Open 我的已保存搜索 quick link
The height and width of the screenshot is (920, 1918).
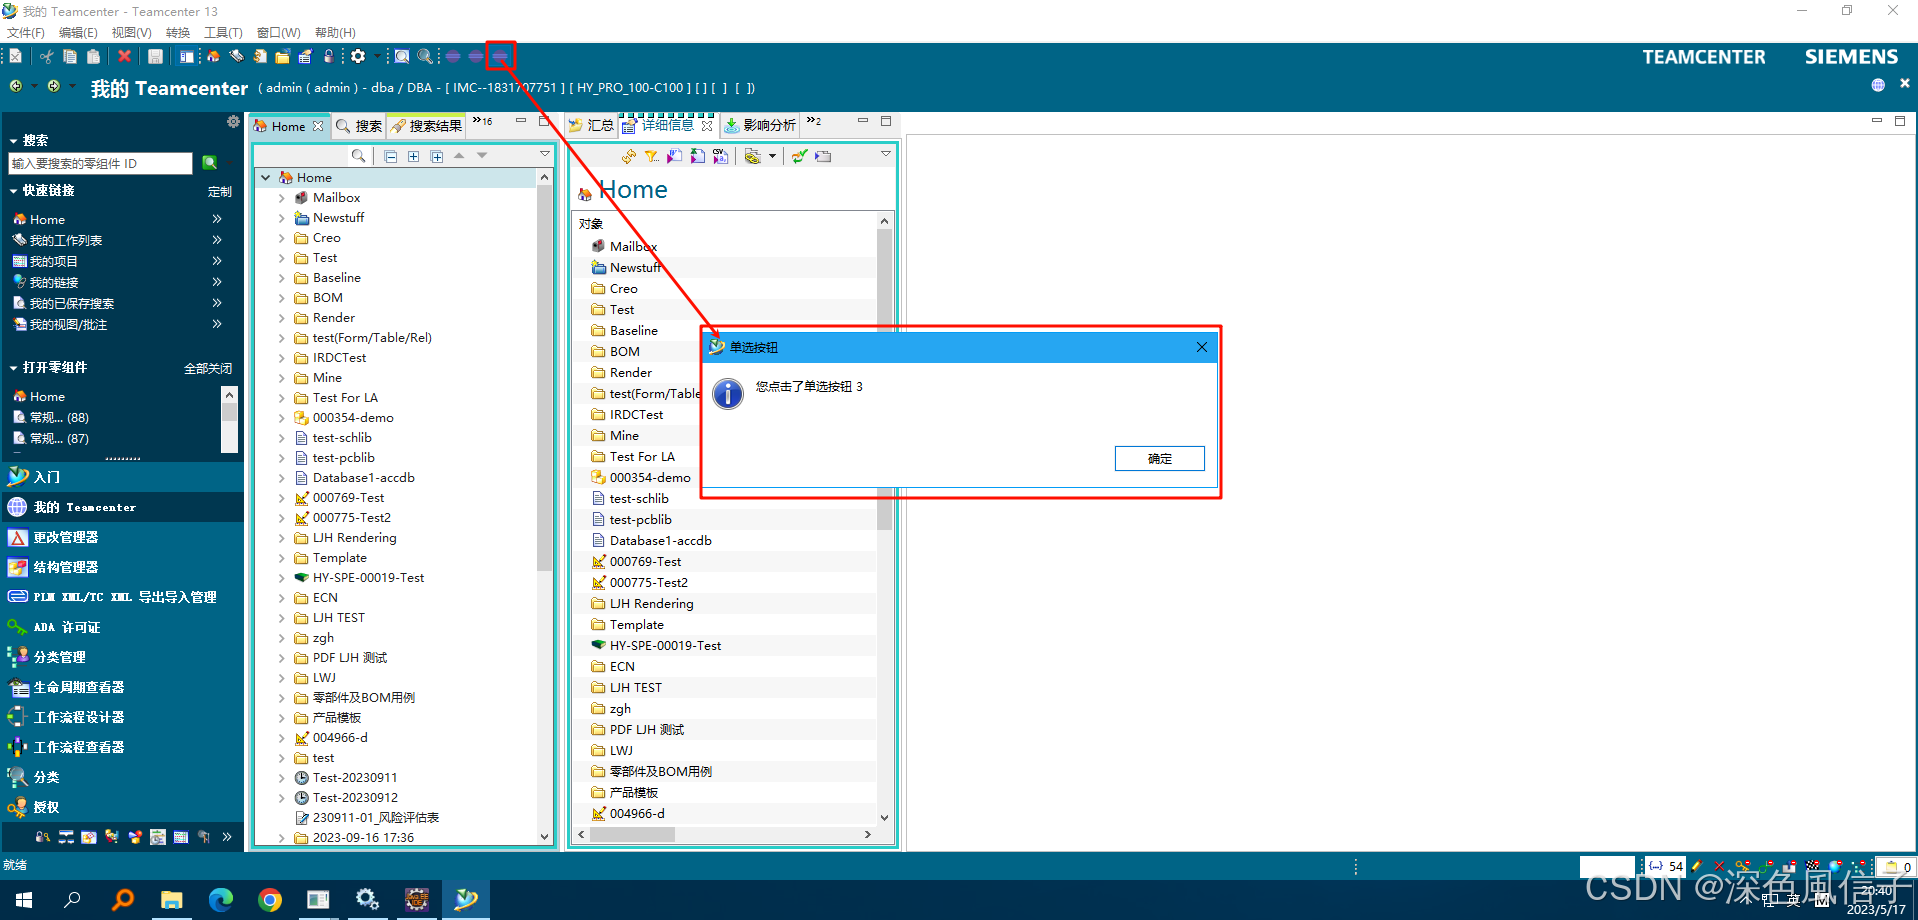(72, 303)
